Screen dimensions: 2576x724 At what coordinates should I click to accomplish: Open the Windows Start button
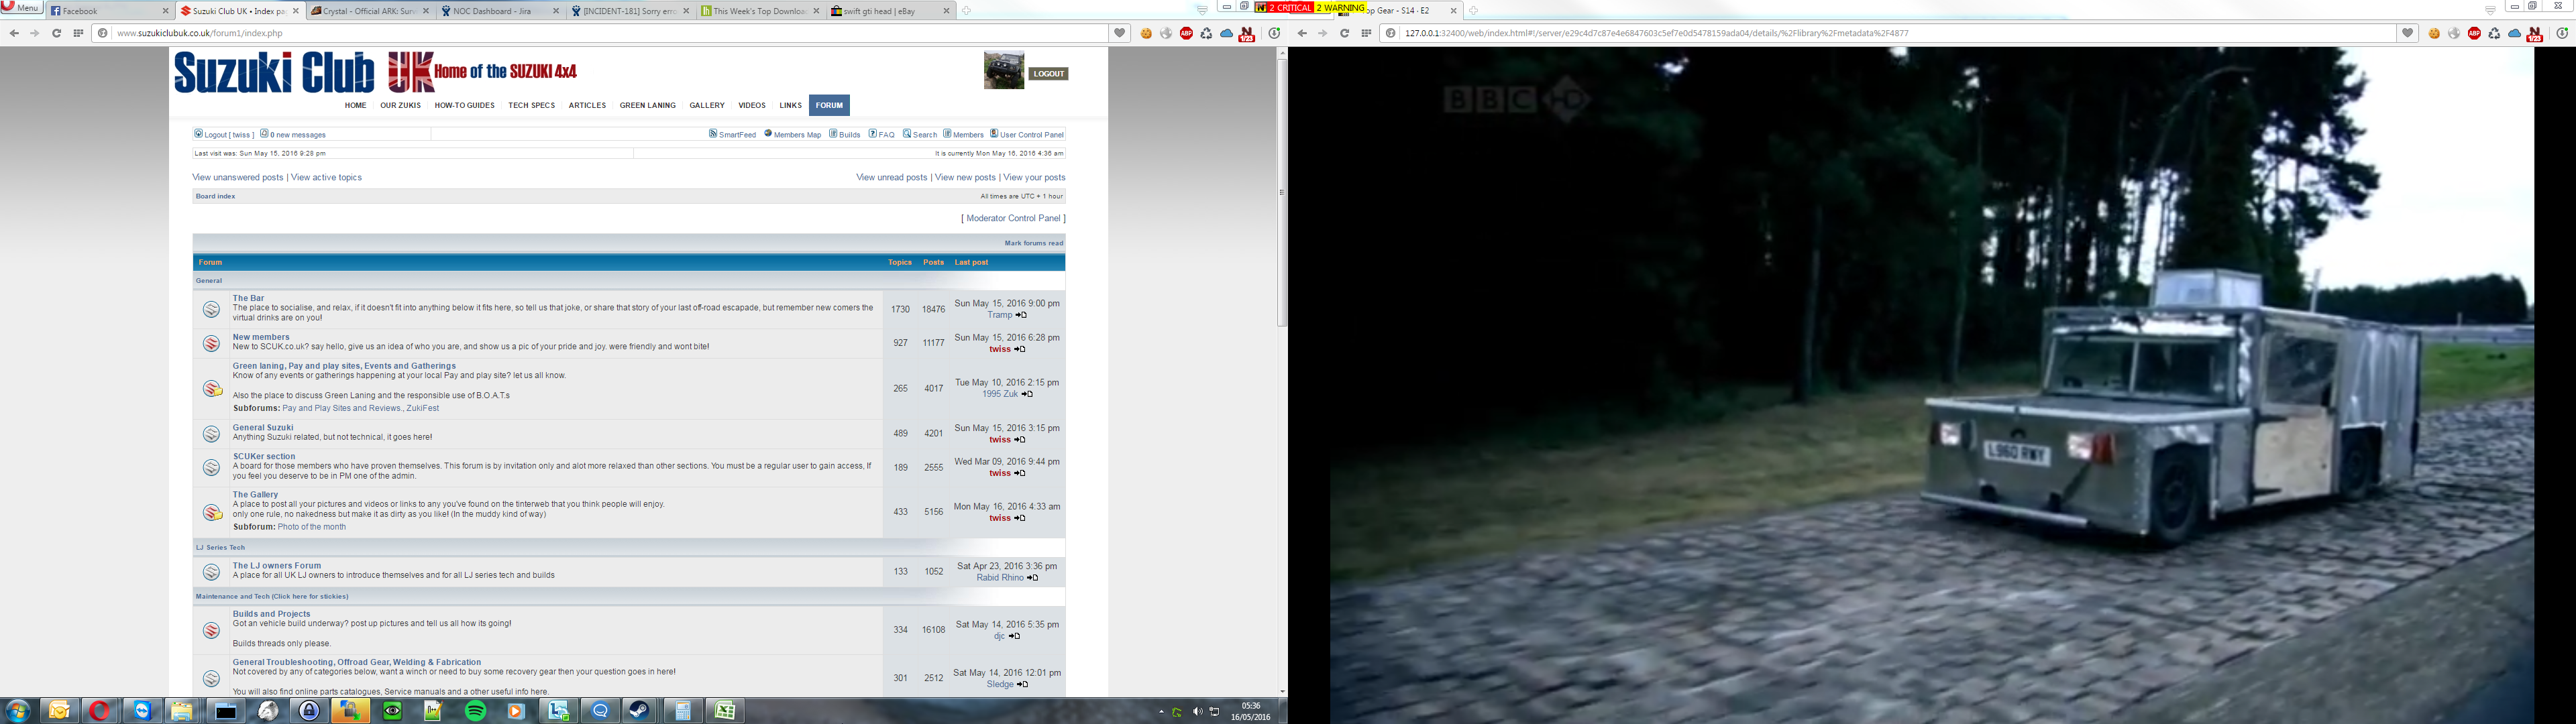coord(17,711)
